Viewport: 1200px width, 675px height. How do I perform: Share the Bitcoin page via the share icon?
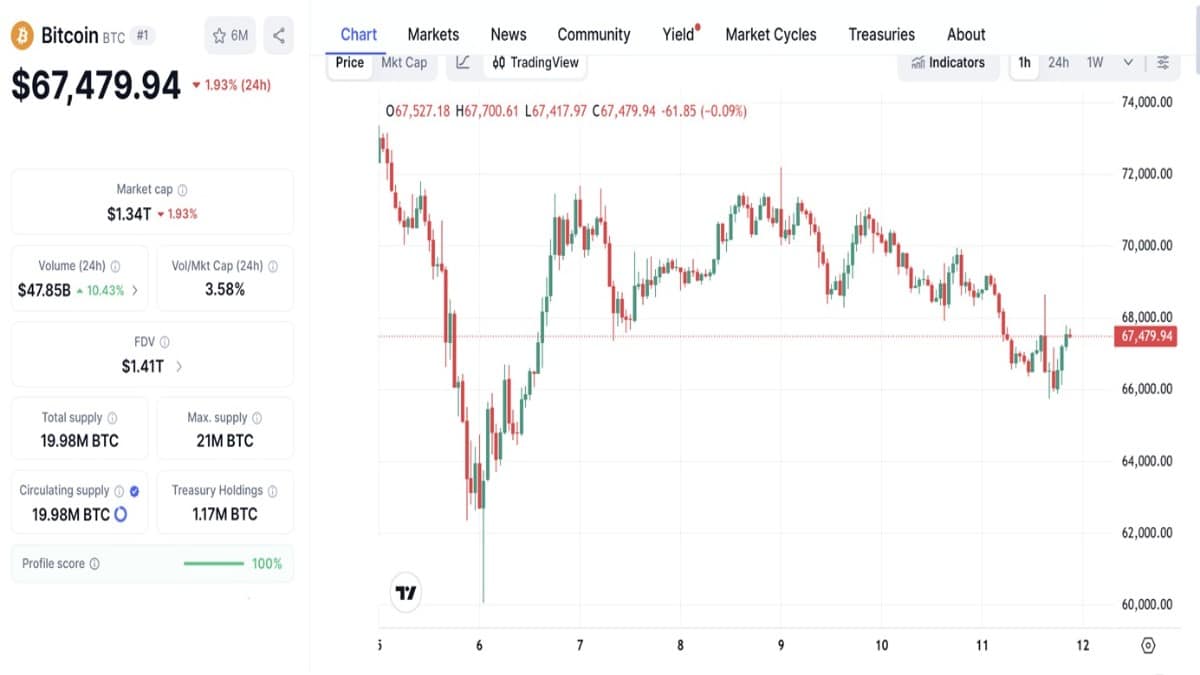(278, 34)
